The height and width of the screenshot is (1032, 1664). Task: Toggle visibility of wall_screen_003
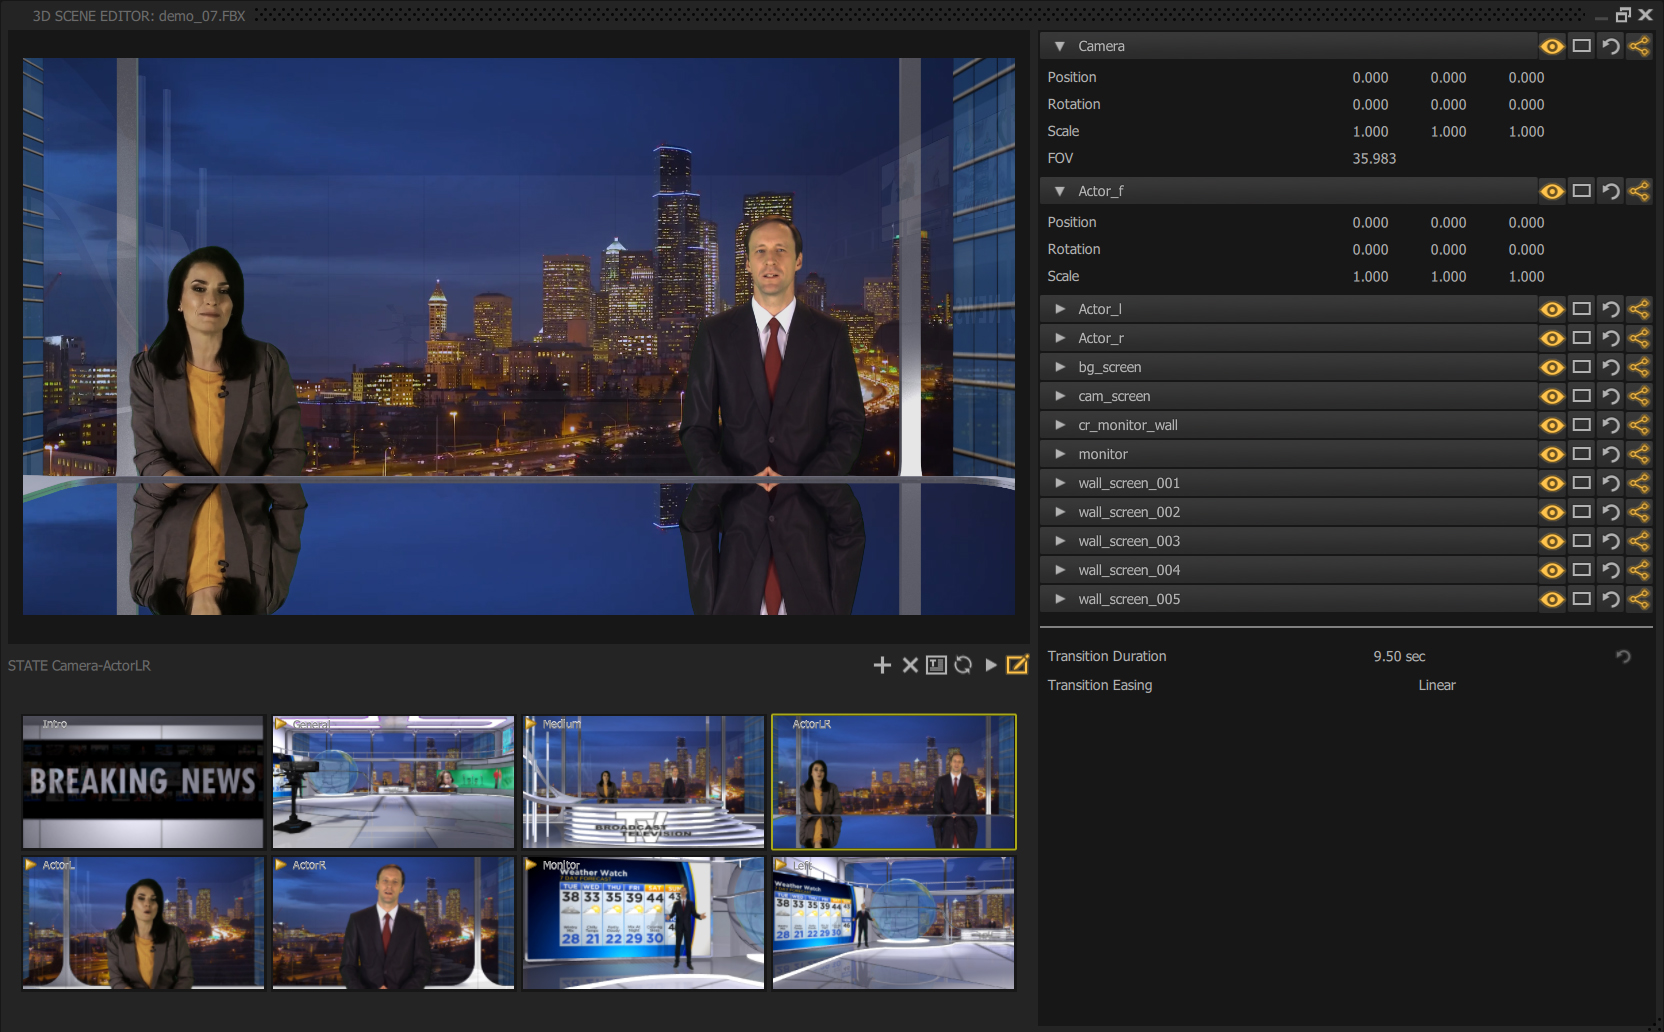pos(1552,541)
